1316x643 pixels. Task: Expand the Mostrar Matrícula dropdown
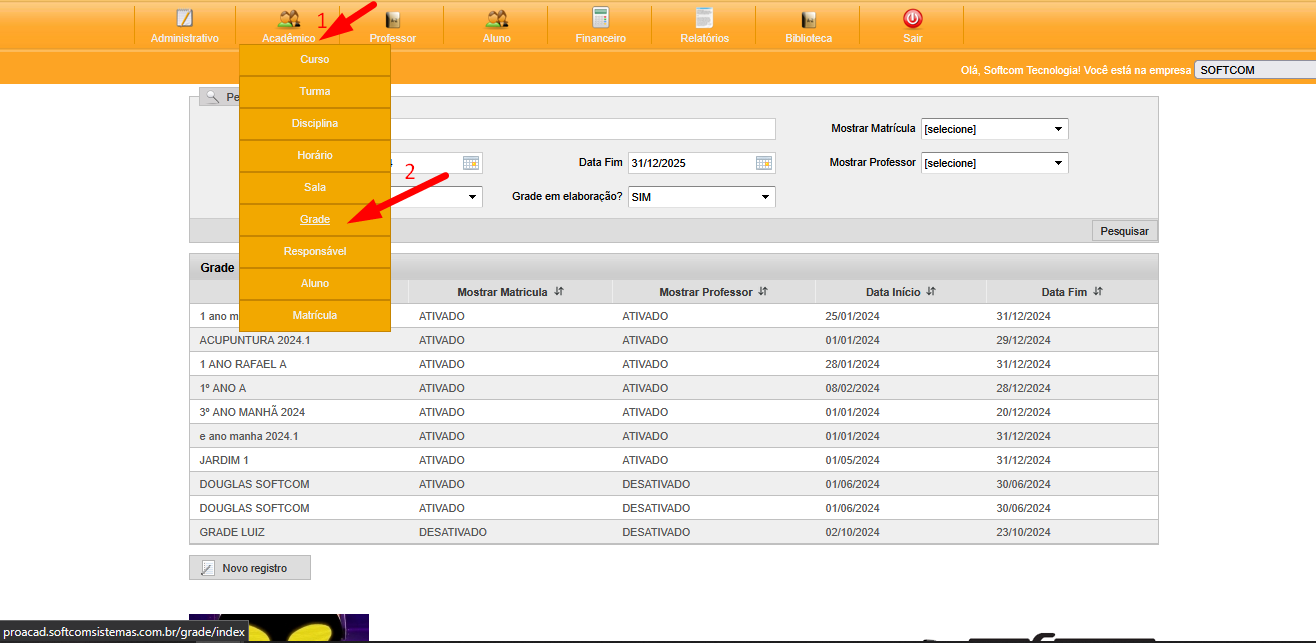click(994, 129)
